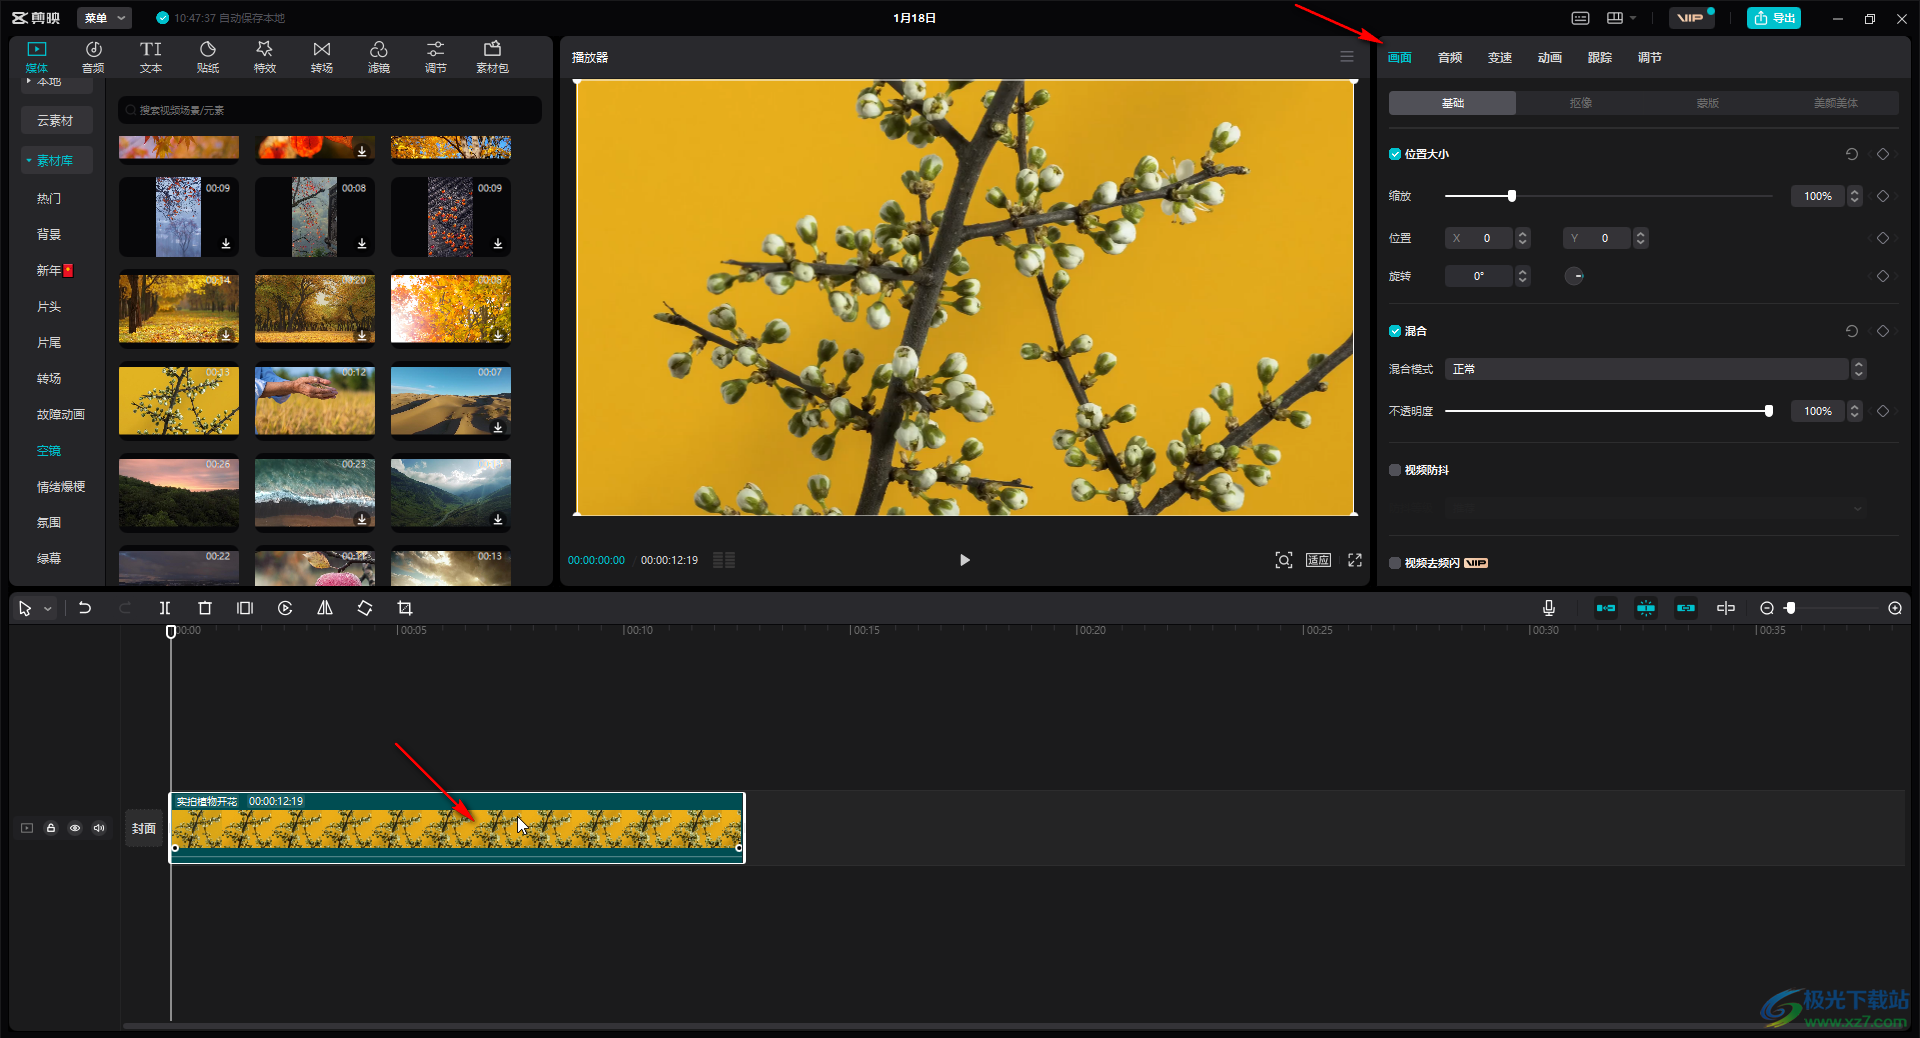Open the 混合模式 blend mode dropdown
The height and width of the screenshot is (1038, 1920).
(x=1655, y=369)
